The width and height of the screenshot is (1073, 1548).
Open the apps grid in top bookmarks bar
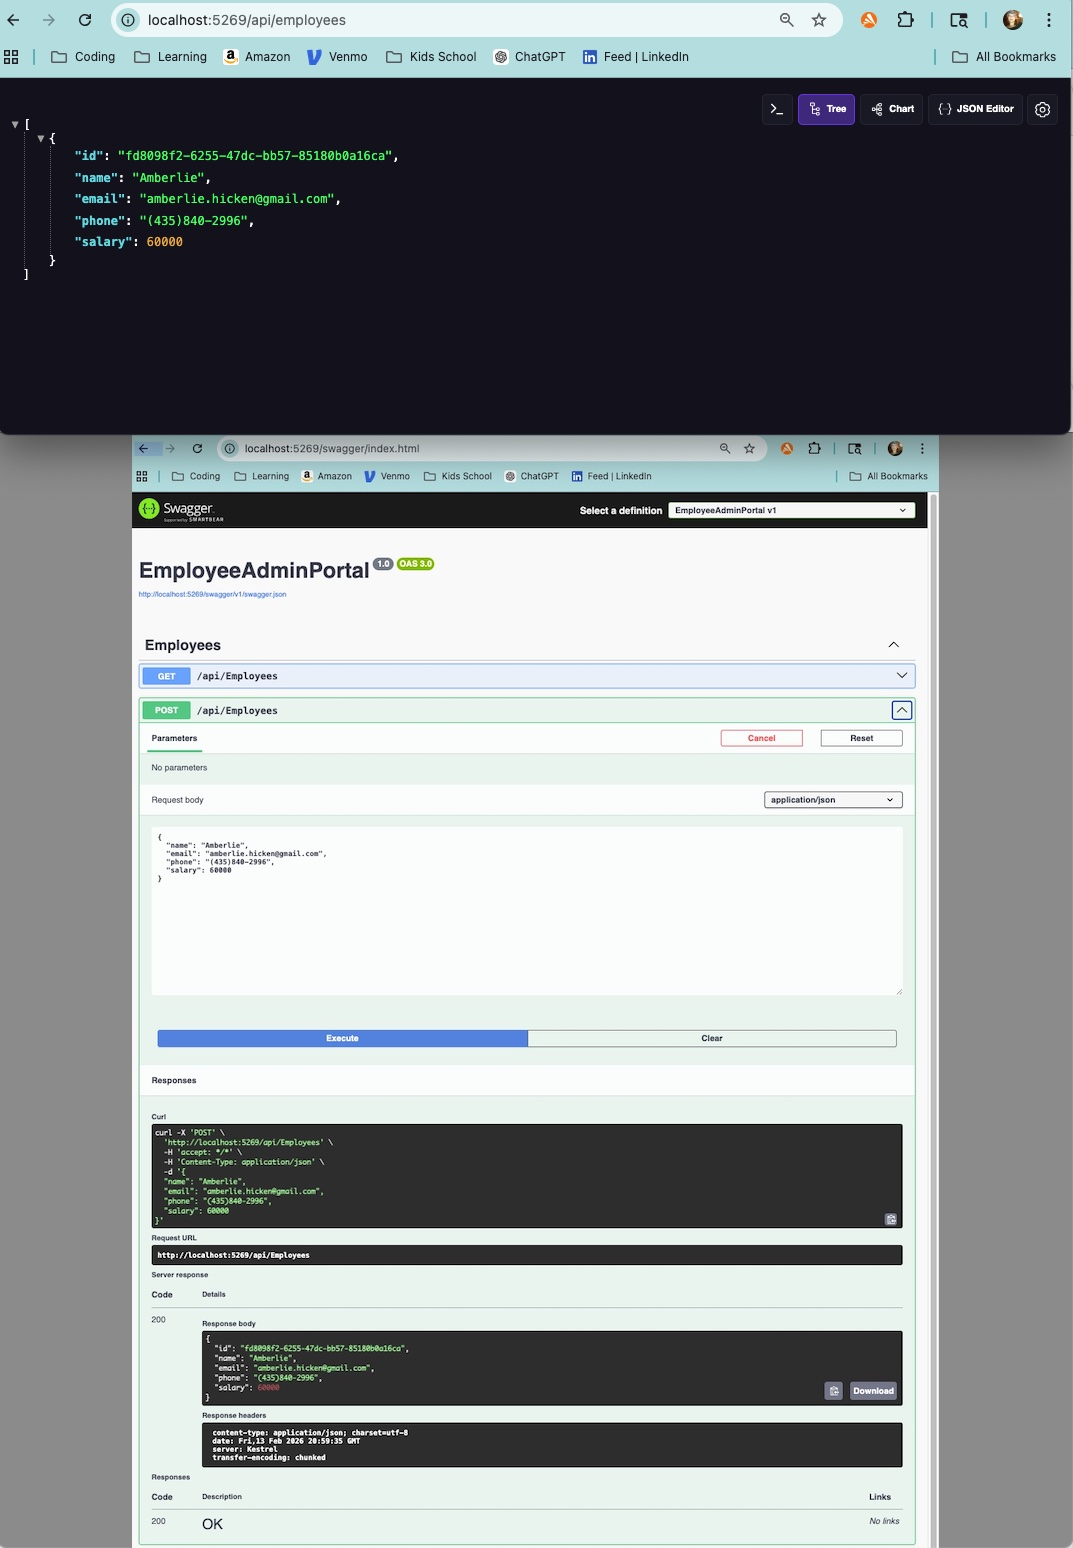pos(12,57)
